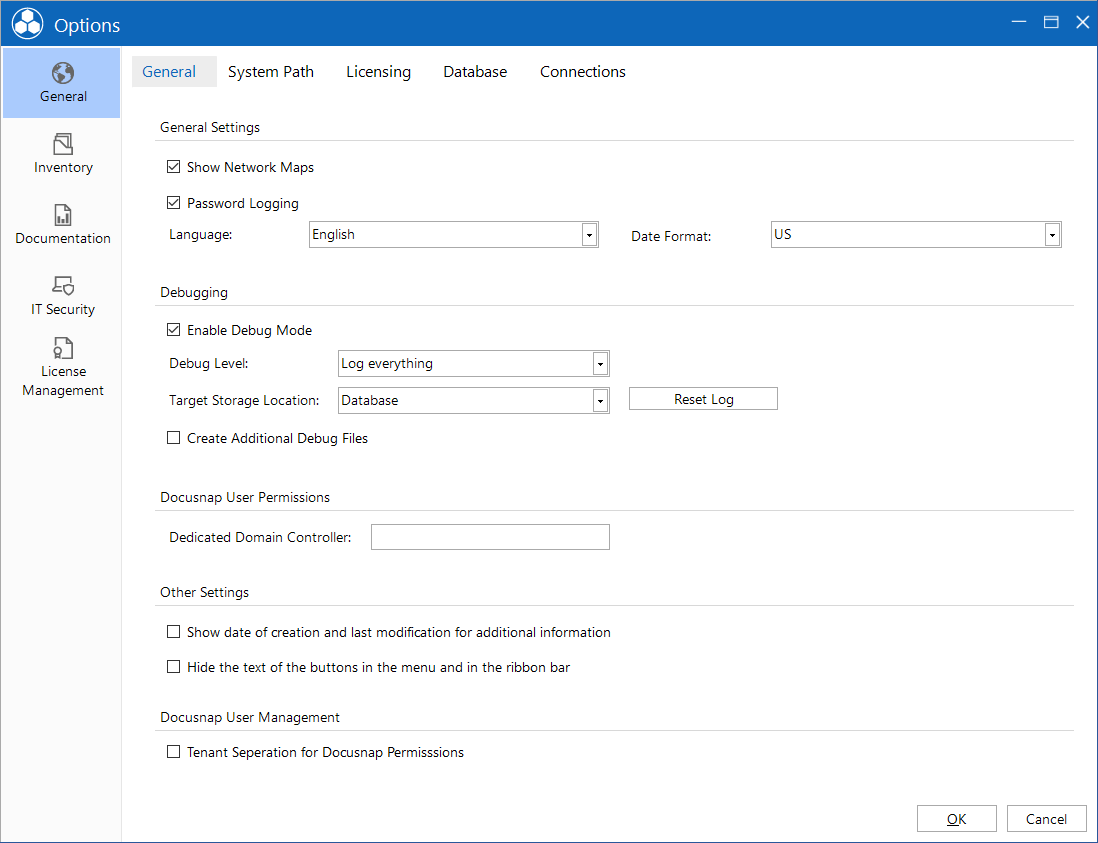Open the General section globe icon
Screen dimensions: 1098x843
pyautogui.click(x=62, y=73)
